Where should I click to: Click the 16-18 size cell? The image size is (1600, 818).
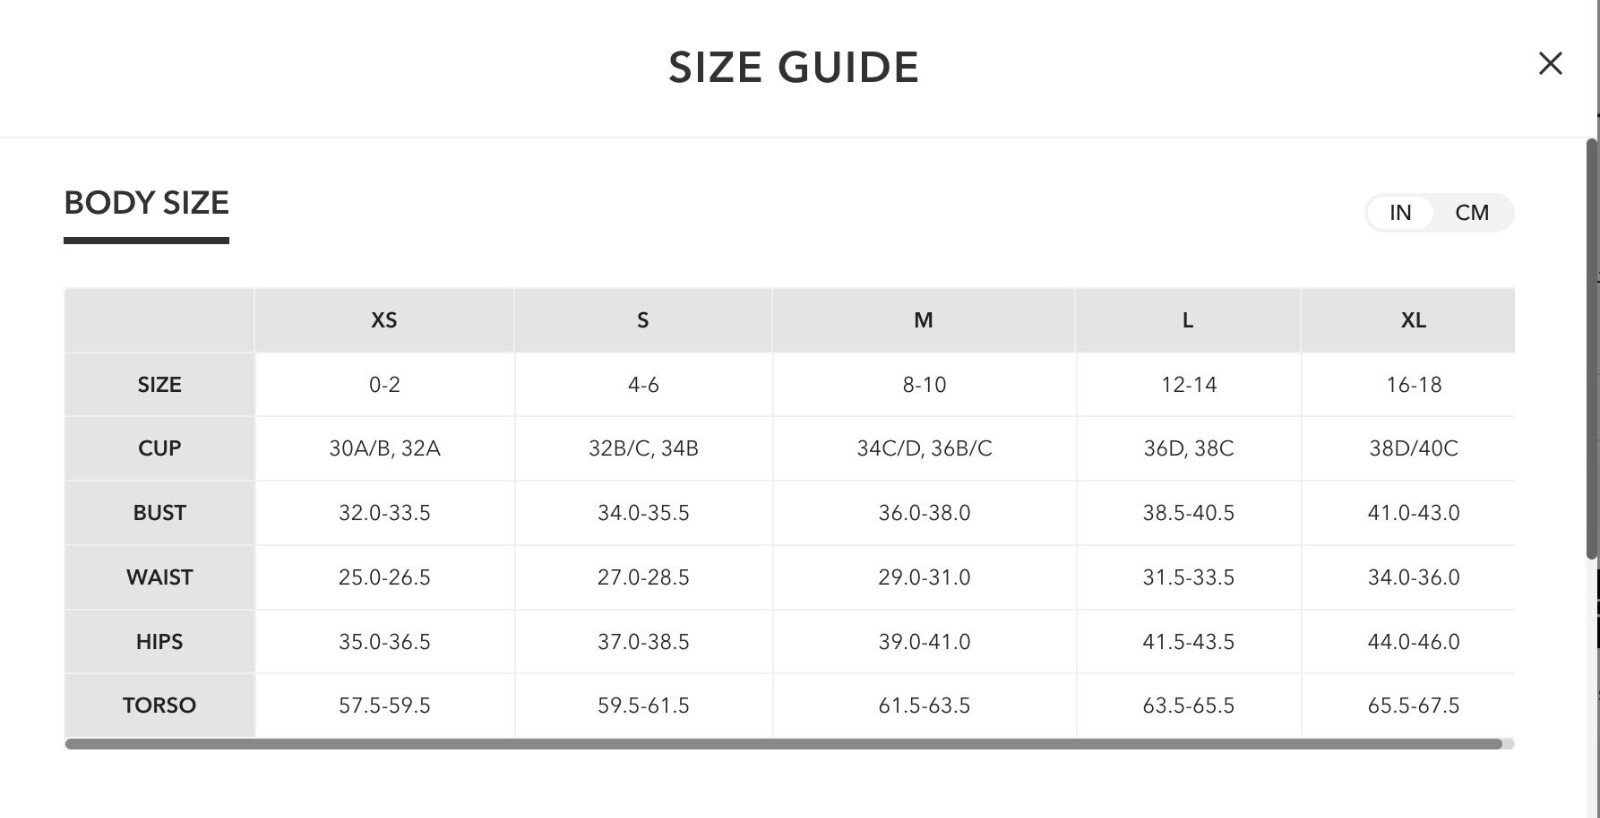coord(1413,385)
